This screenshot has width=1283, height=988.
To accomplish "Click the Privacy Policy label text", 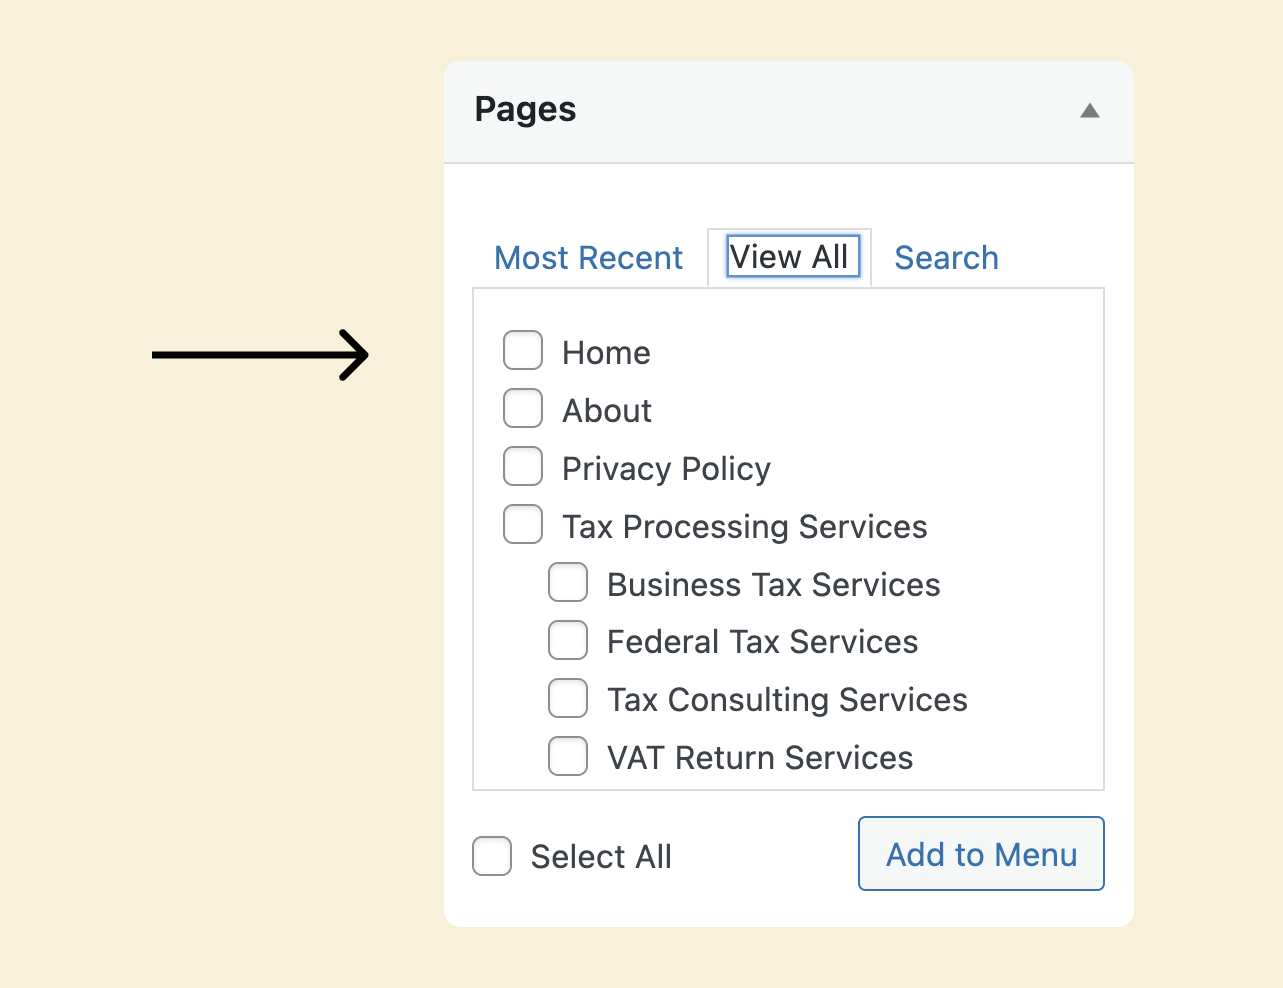I will (666, 469).
